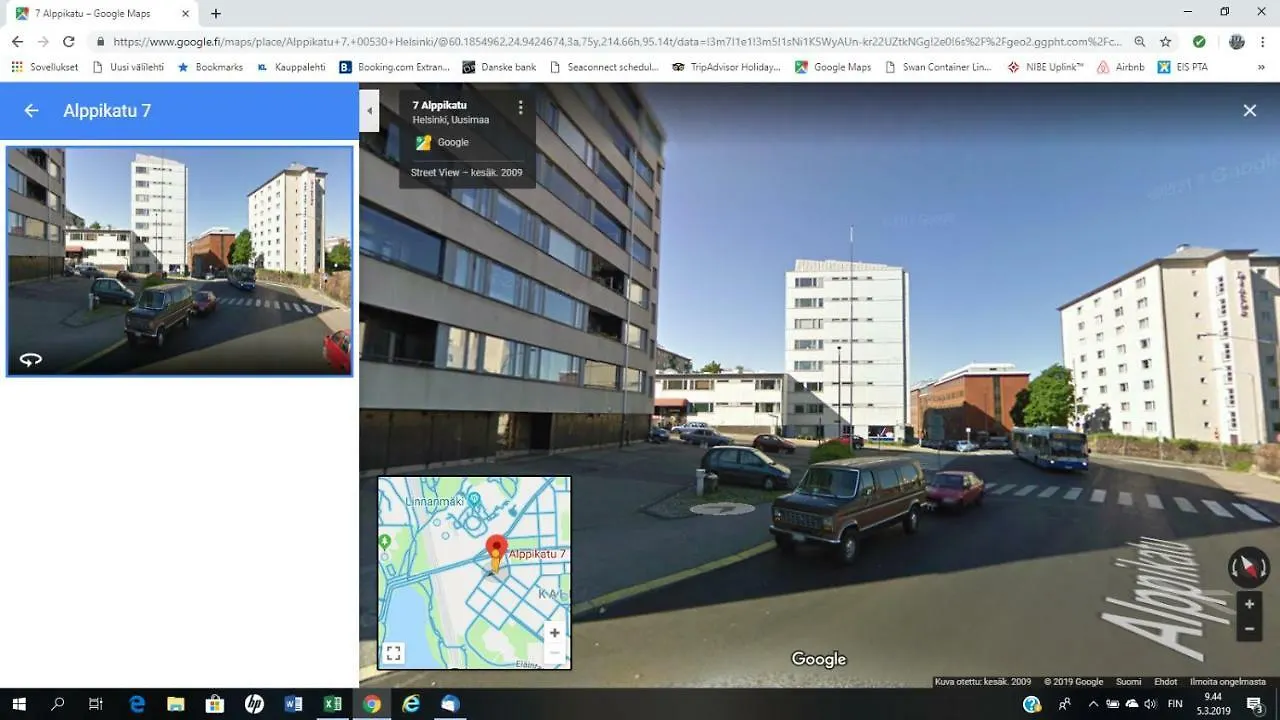Open Windows taskbar search

point(57,704)
